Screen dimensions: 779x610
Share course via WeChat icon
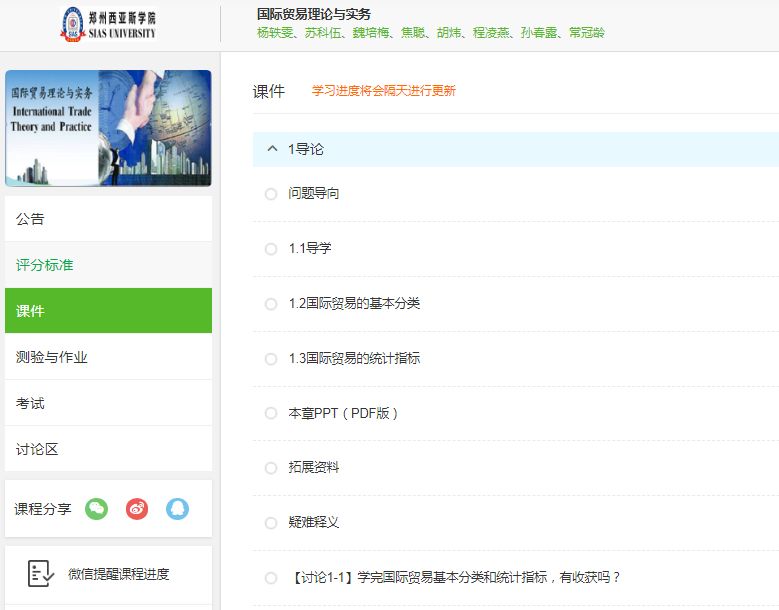(x=96, y=509)
